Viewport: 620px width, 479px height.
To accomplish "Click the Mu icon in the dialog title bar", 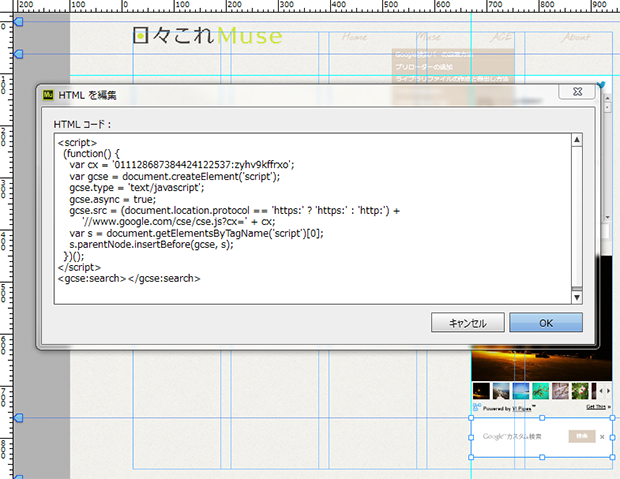I will pos(48,95).
